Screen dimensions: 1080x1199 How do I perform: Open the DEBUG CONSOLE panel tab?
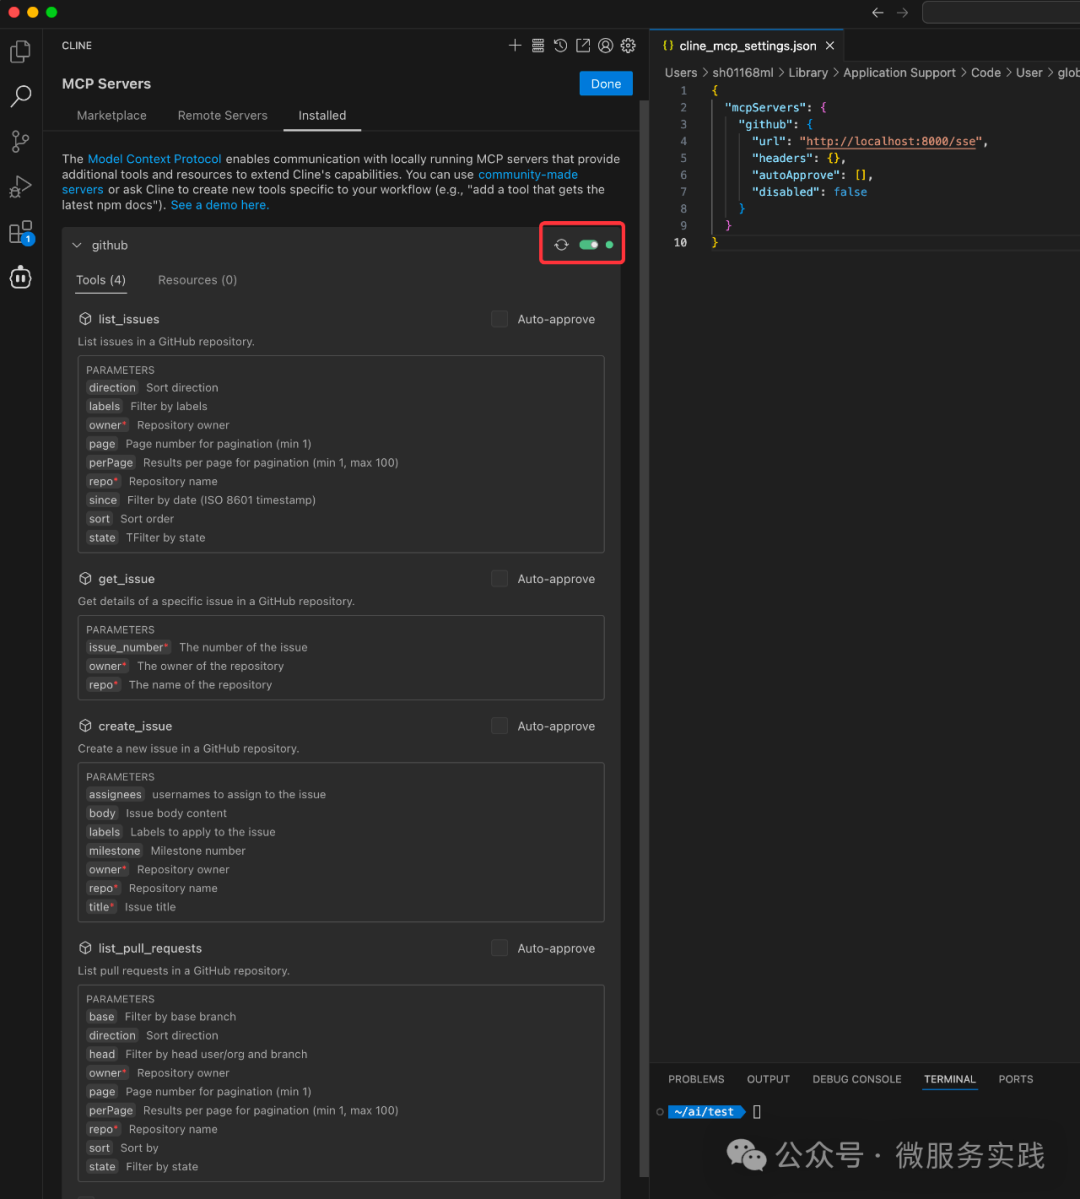(857, 1079)
